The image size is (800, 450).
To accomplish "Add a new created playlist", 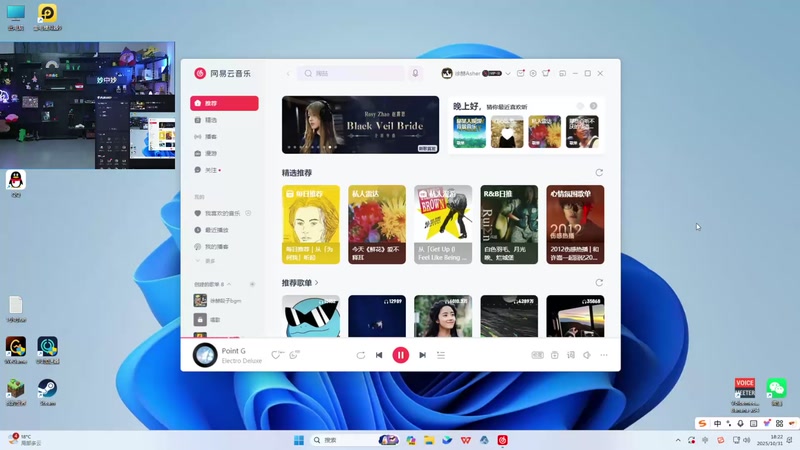I will point(252,284).
